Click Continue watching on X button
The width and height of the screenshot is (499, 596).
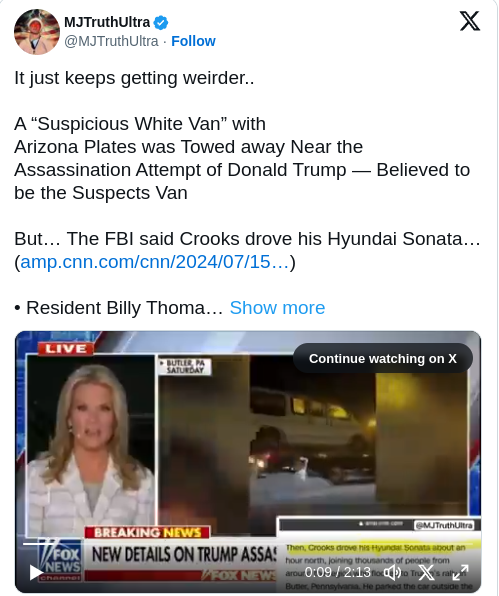tap(383, 358)
